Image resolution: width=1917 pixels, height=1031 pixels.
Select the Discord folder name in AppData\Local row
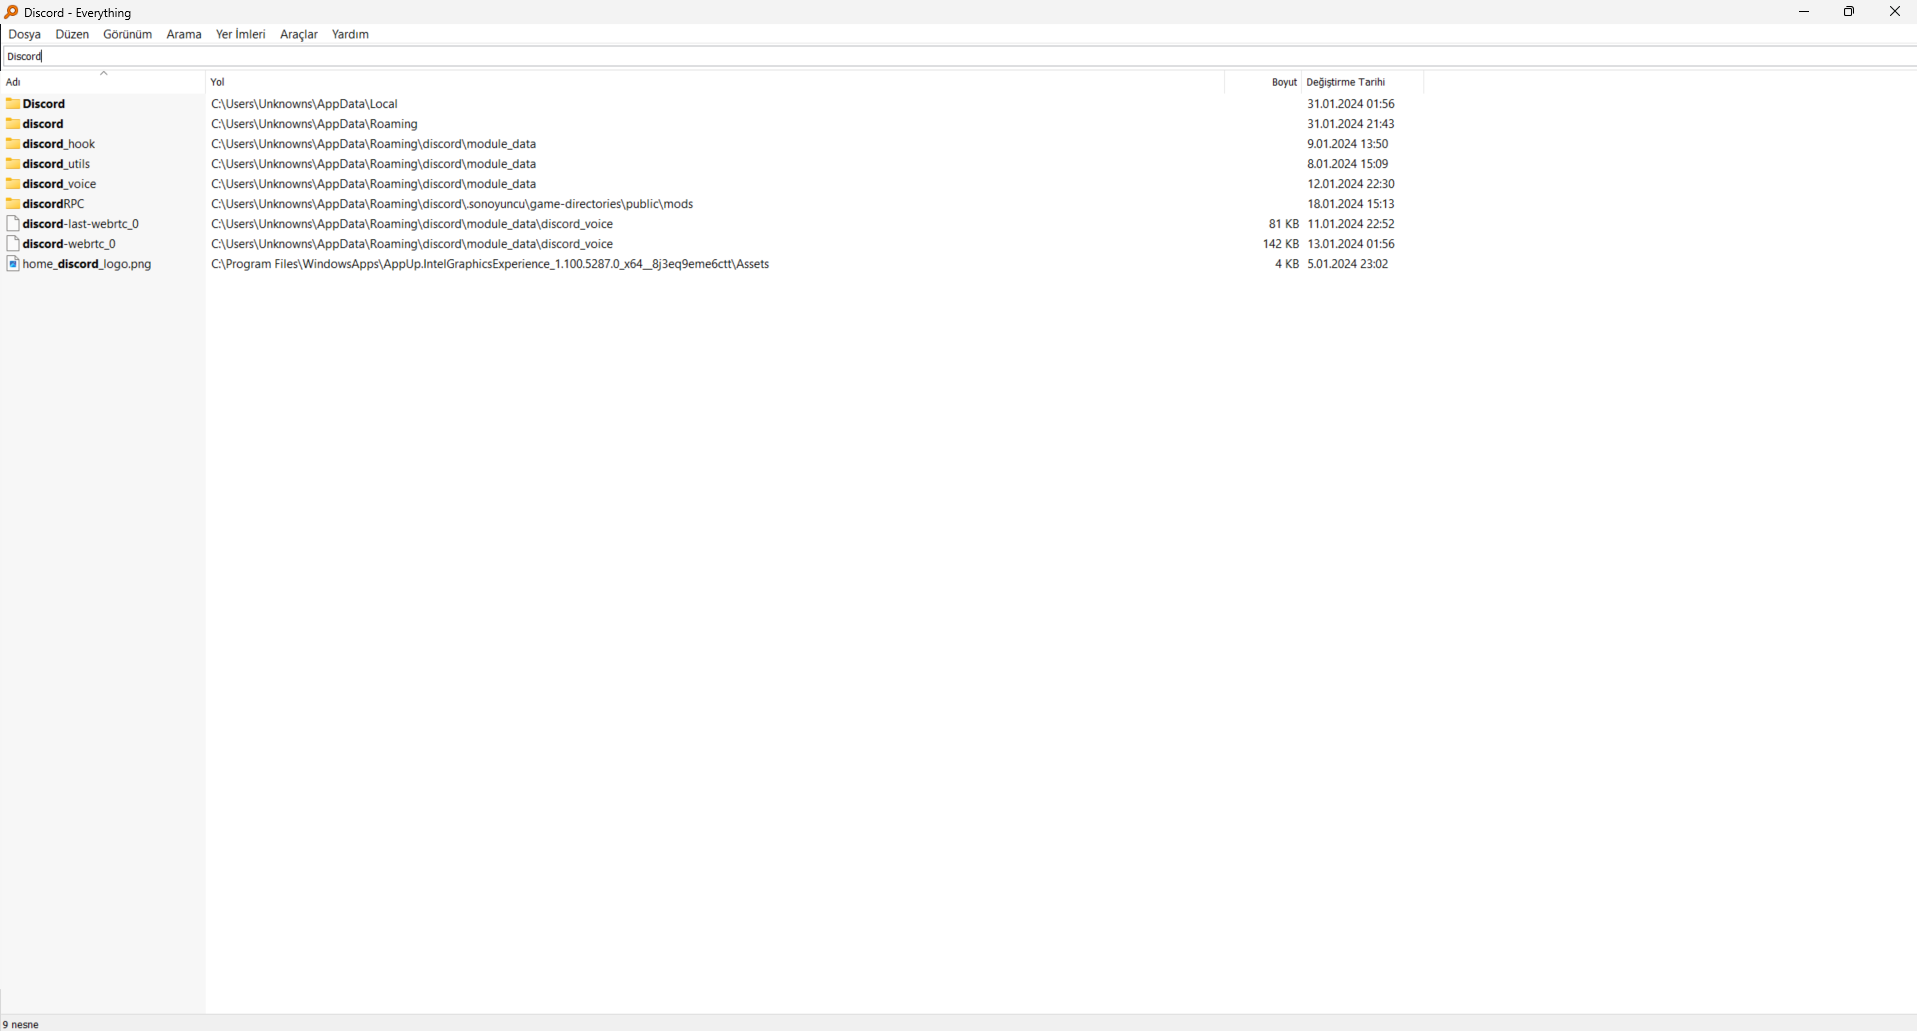(x=44, y=104)
